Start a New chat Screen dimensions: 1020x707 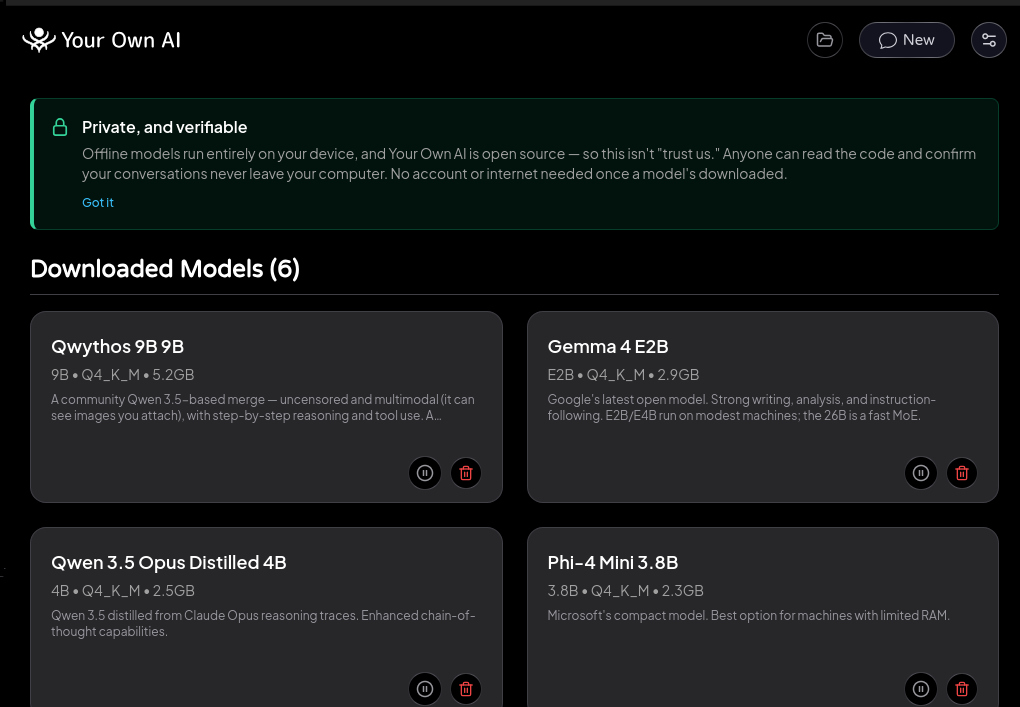point(907,40)
